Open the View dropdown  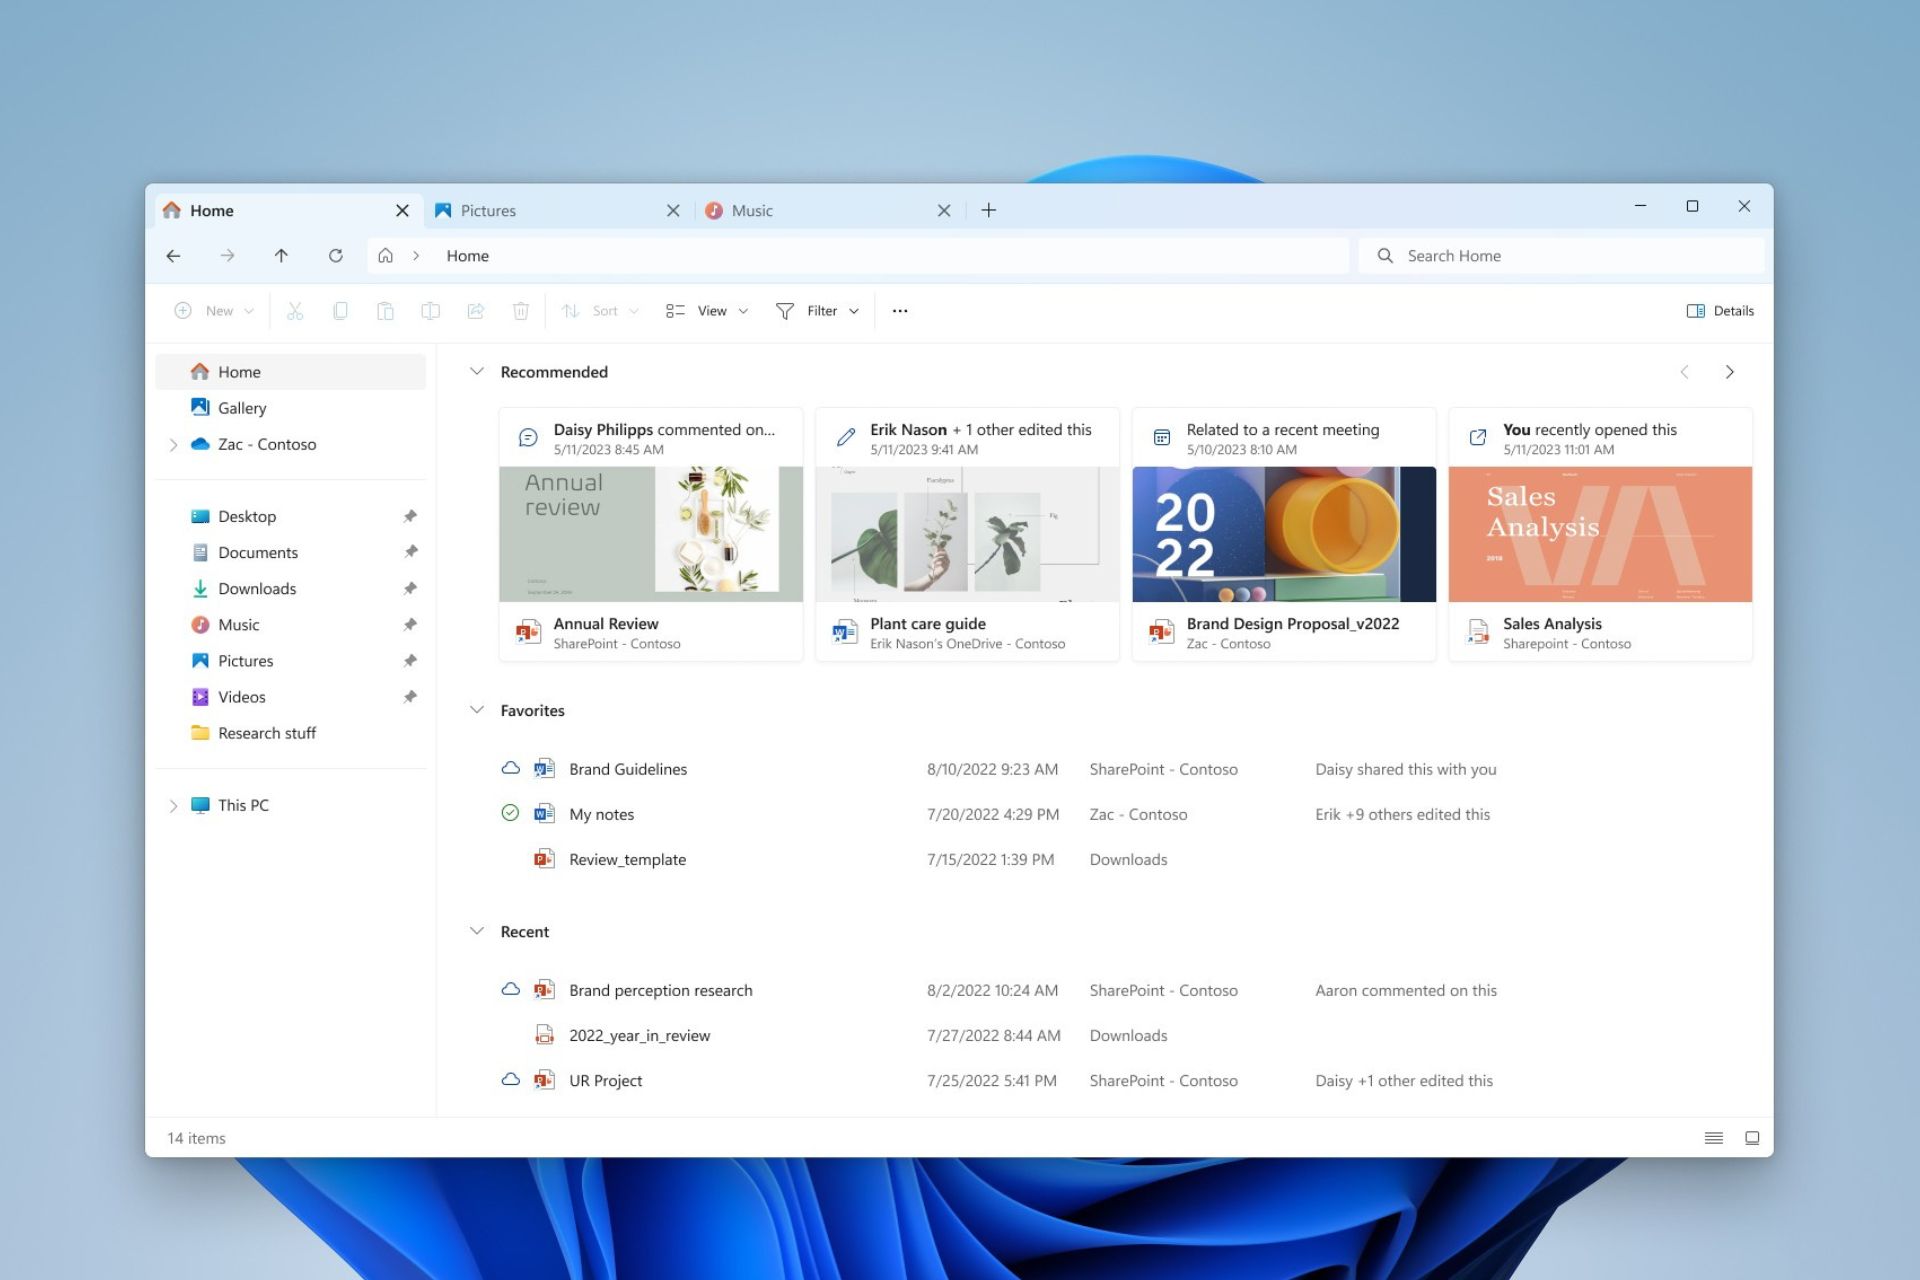pyautogui.click(x=707, y=311)
